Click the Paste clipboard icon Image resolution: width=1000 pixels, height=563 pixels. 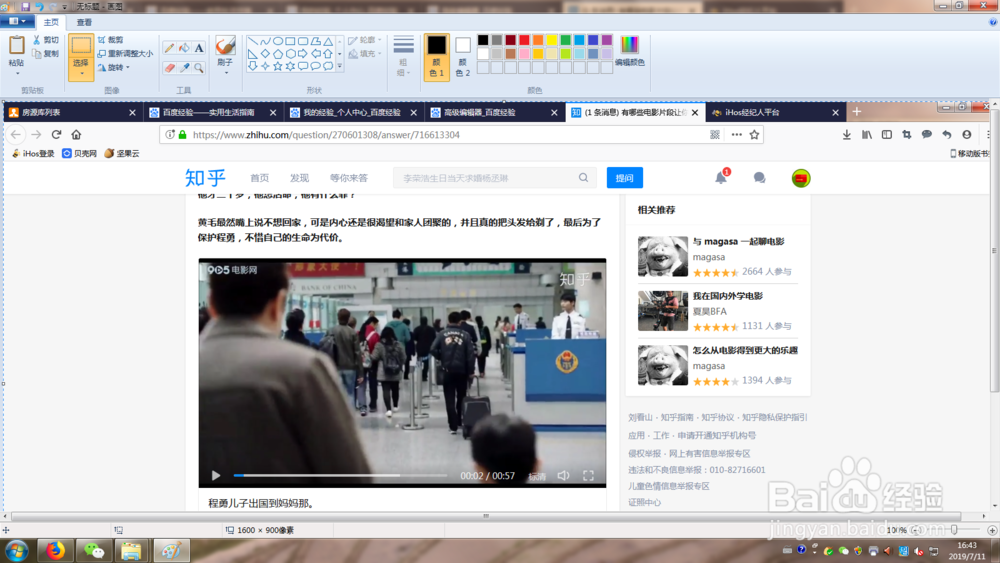[x=16, y=46]
